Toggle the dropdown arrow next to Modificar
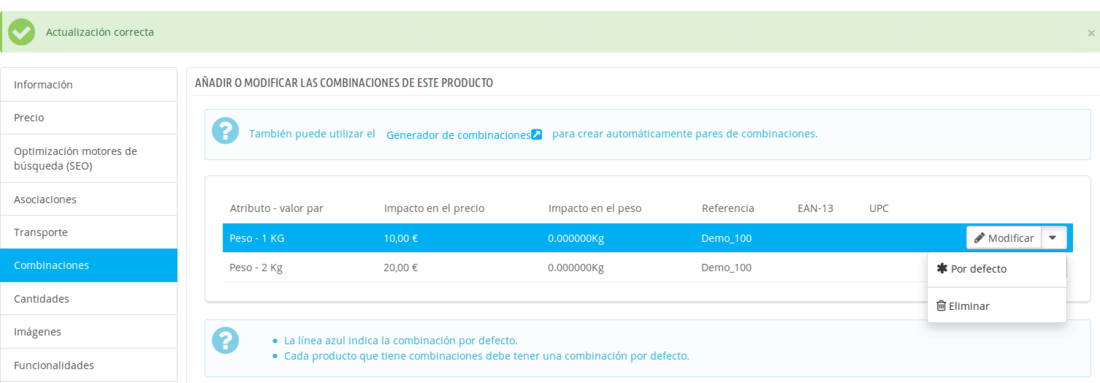Viewport: 1100px width, 383px height. (x=1054, y=238)
